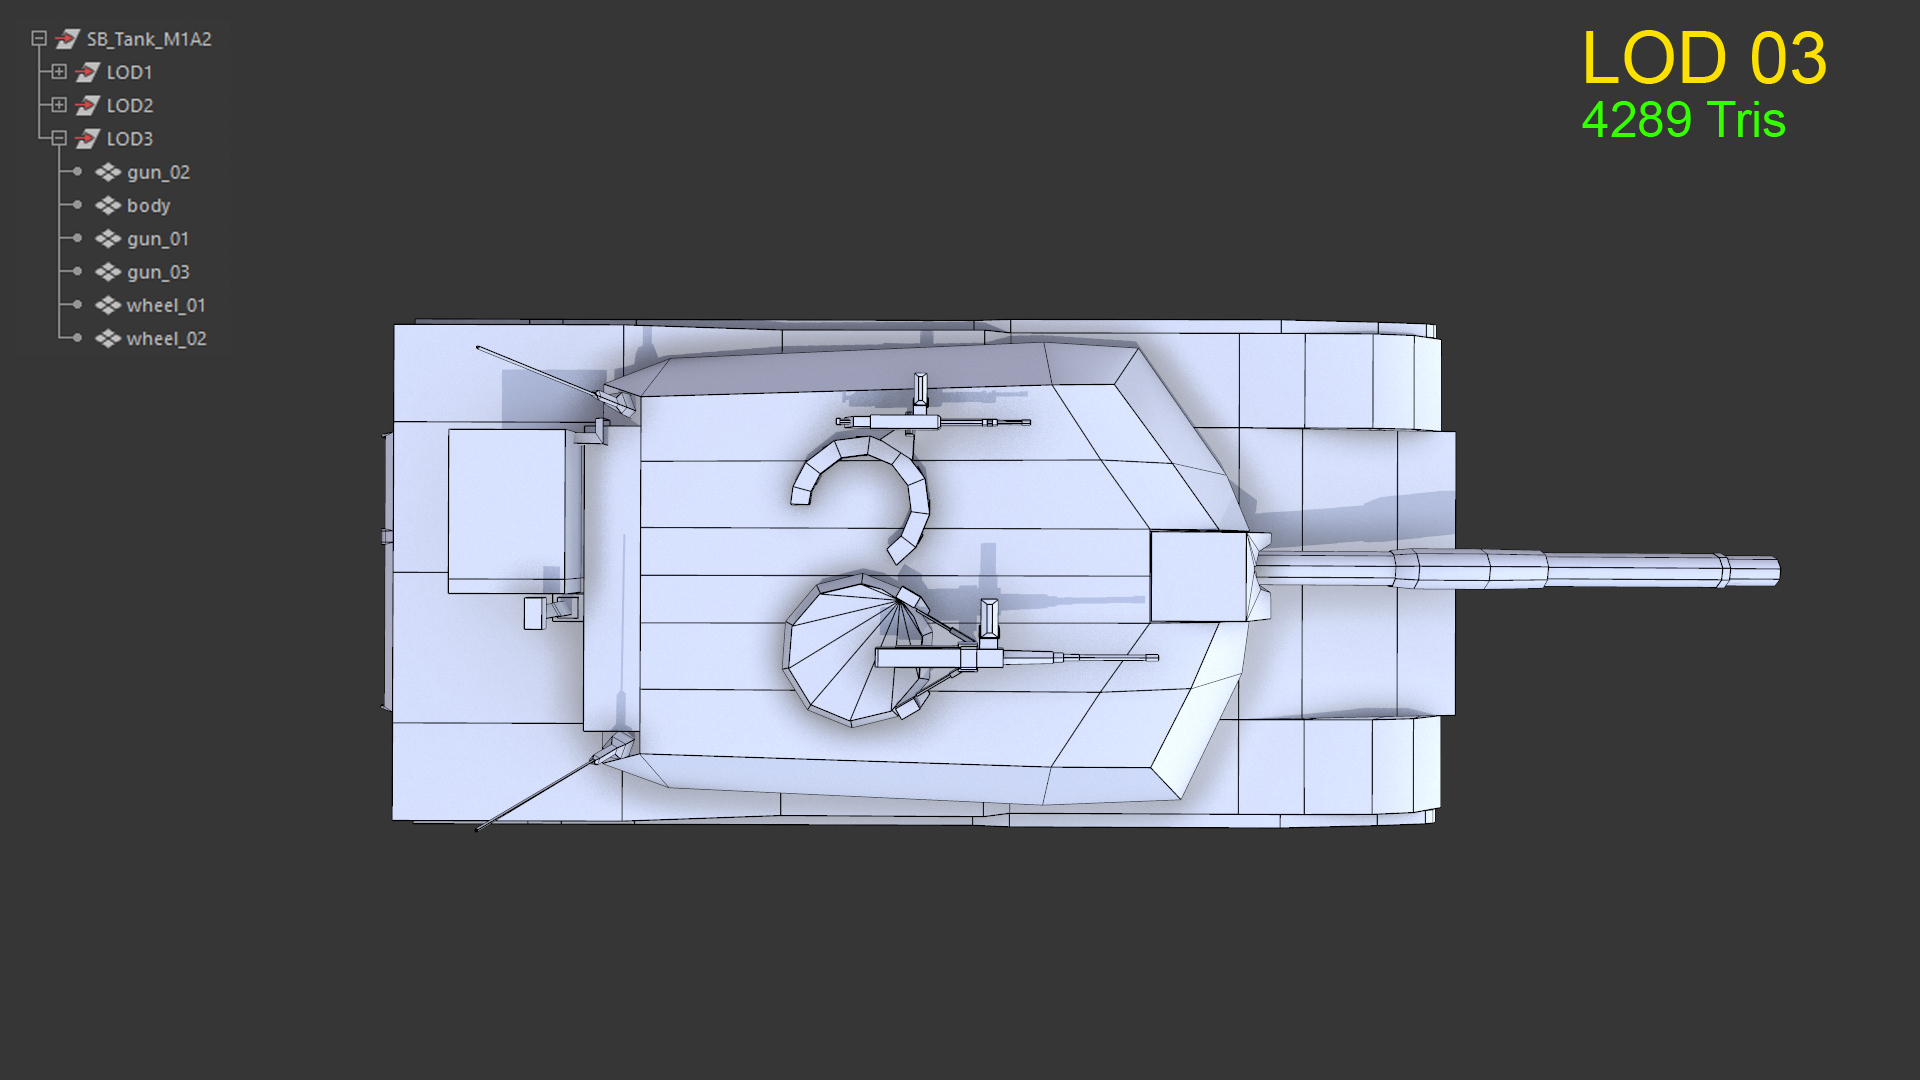1920x1080 pixels.
Task: Click the gun_01 mesh icon
Action: pos(108,239)
